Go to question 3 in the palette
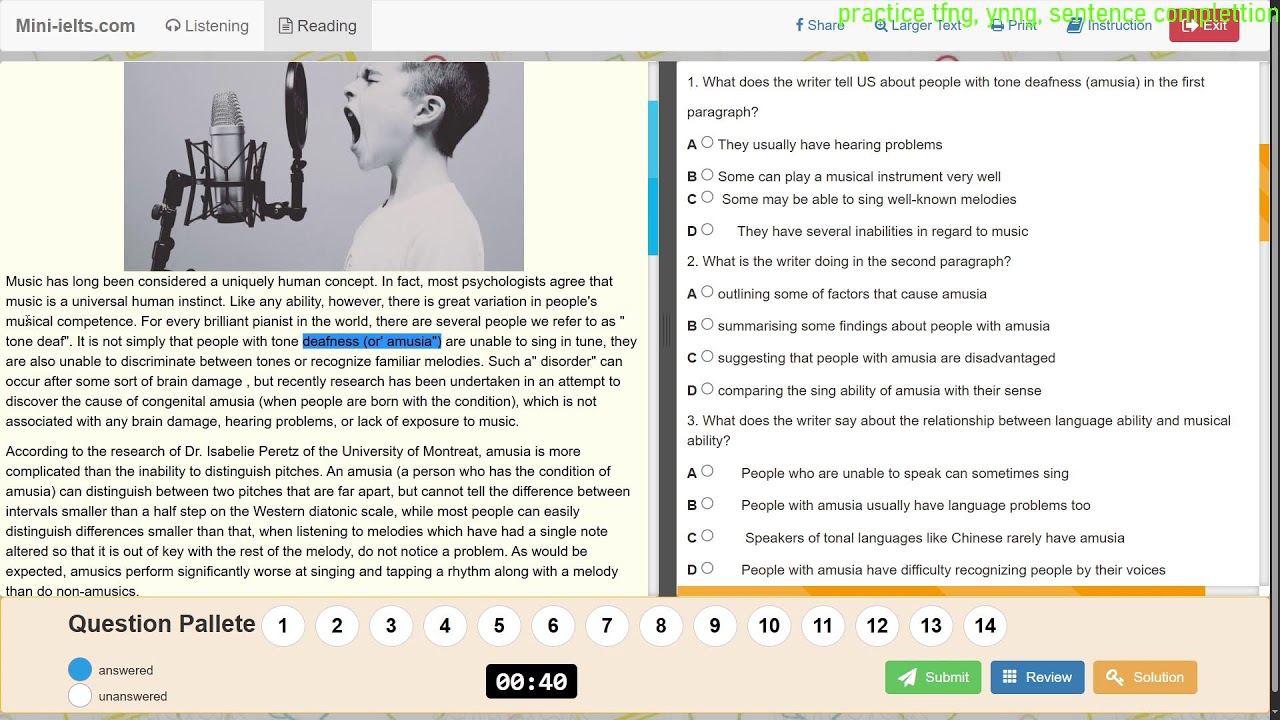The height and width of the screenshot is (720, 1280). [x=391, y=626]
